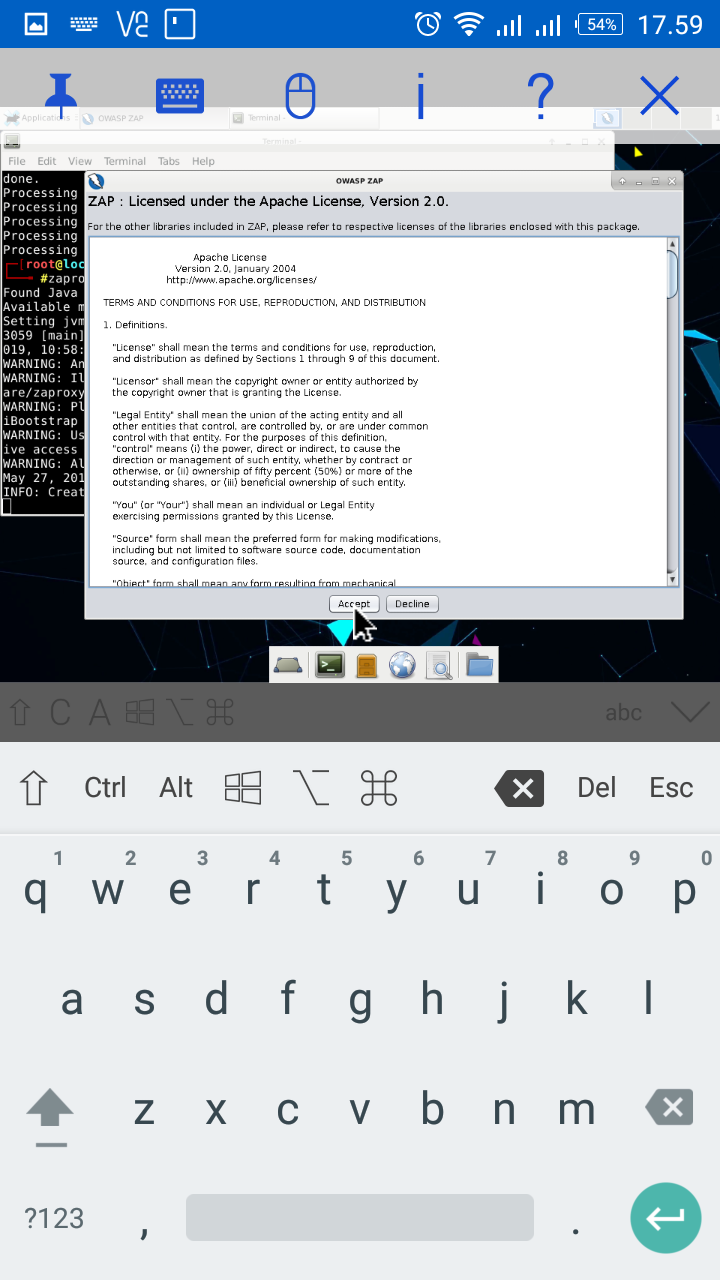The height and width of the screenshot is (1280, 720).
Task: Open the Terminal menu in terminal menubar
Action: [125, 161]
